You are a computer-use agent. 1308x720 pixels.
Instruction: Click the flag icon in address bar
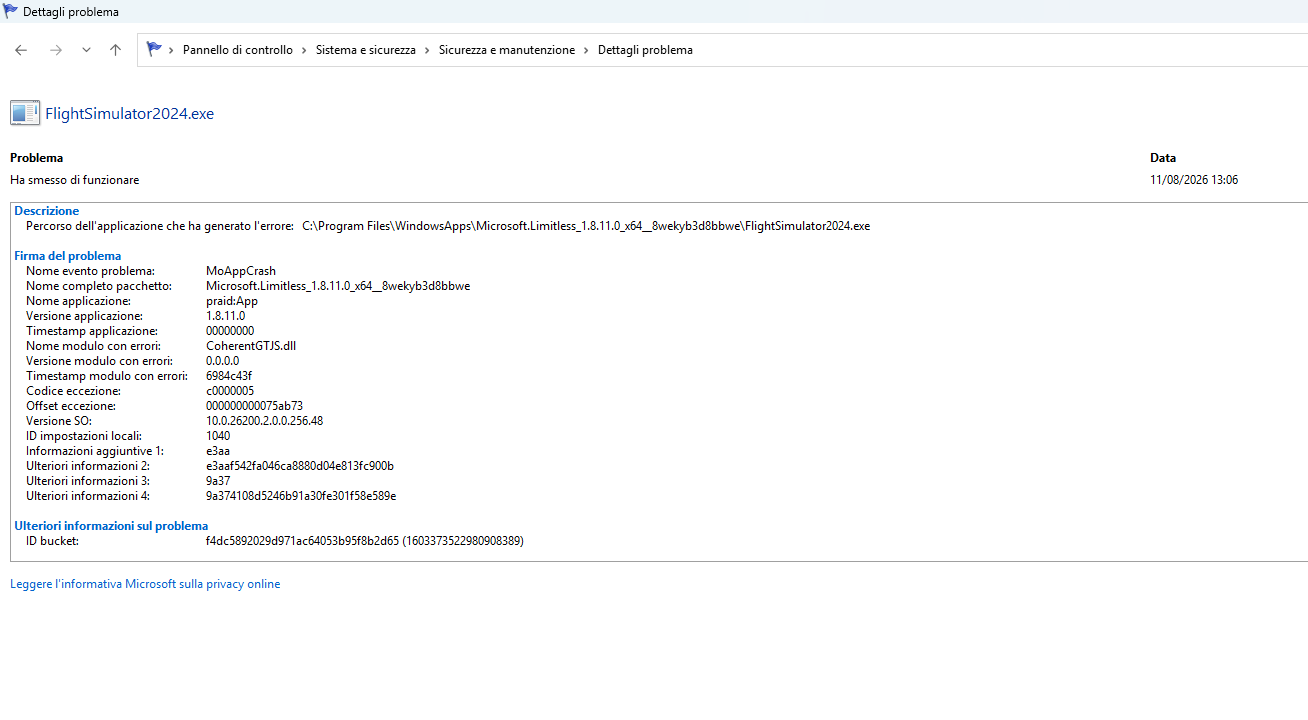tap(154, 49)
